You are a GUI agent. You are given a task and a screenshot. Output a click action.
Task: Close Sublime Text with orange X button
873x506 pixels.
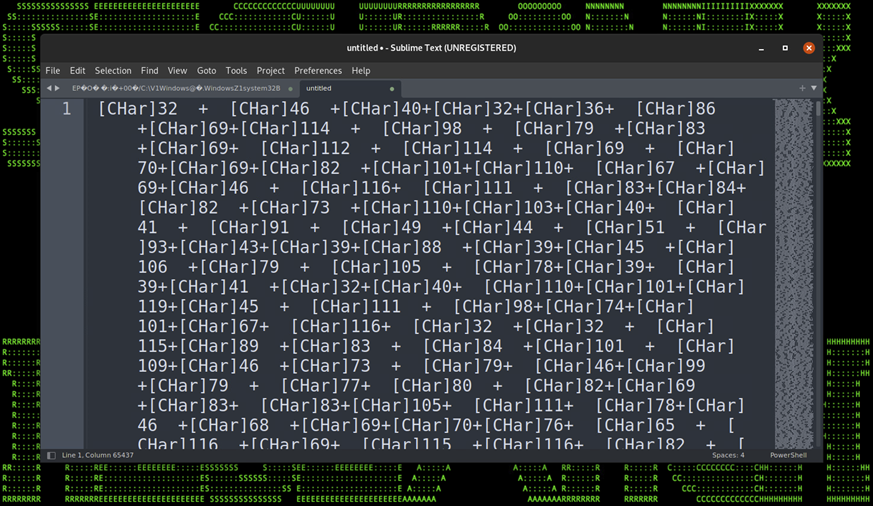(x=809, y=48)
